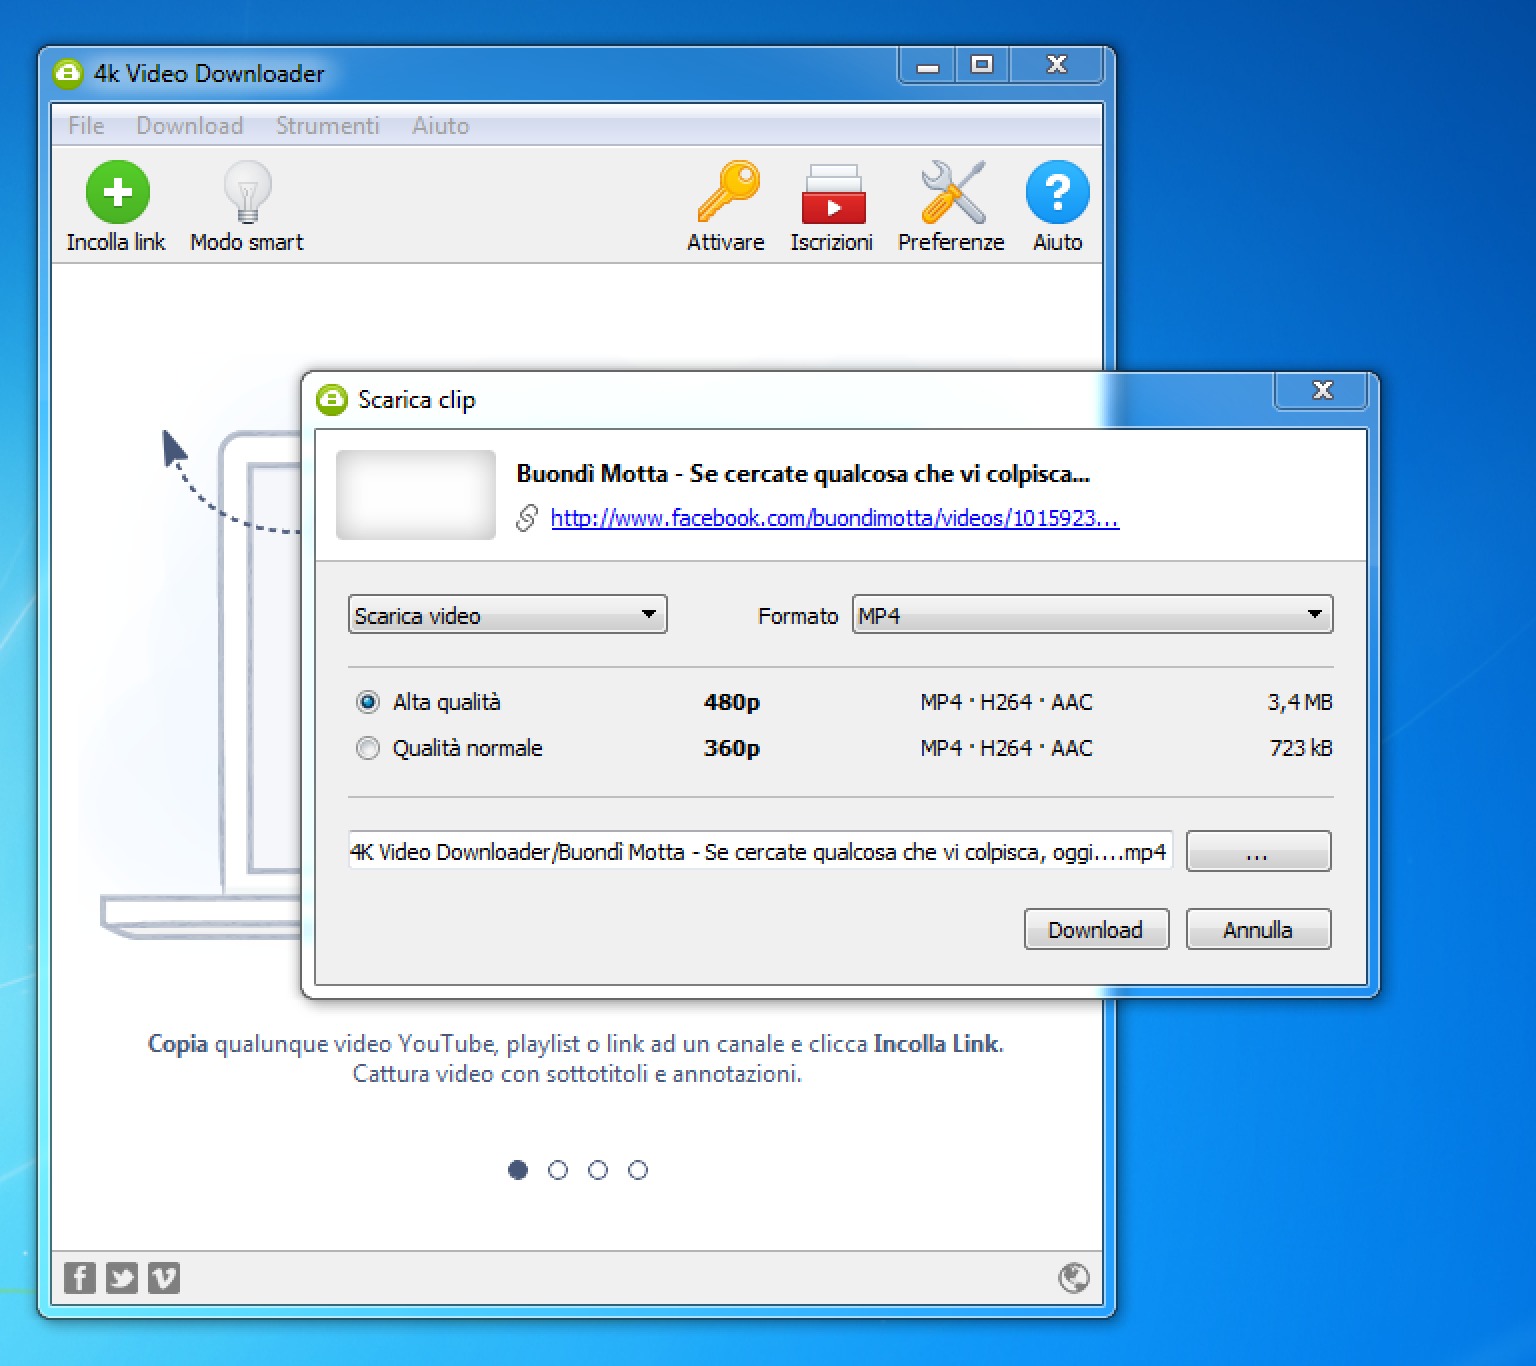Maximize the 4k Video Downloader window

click(982, 65)
